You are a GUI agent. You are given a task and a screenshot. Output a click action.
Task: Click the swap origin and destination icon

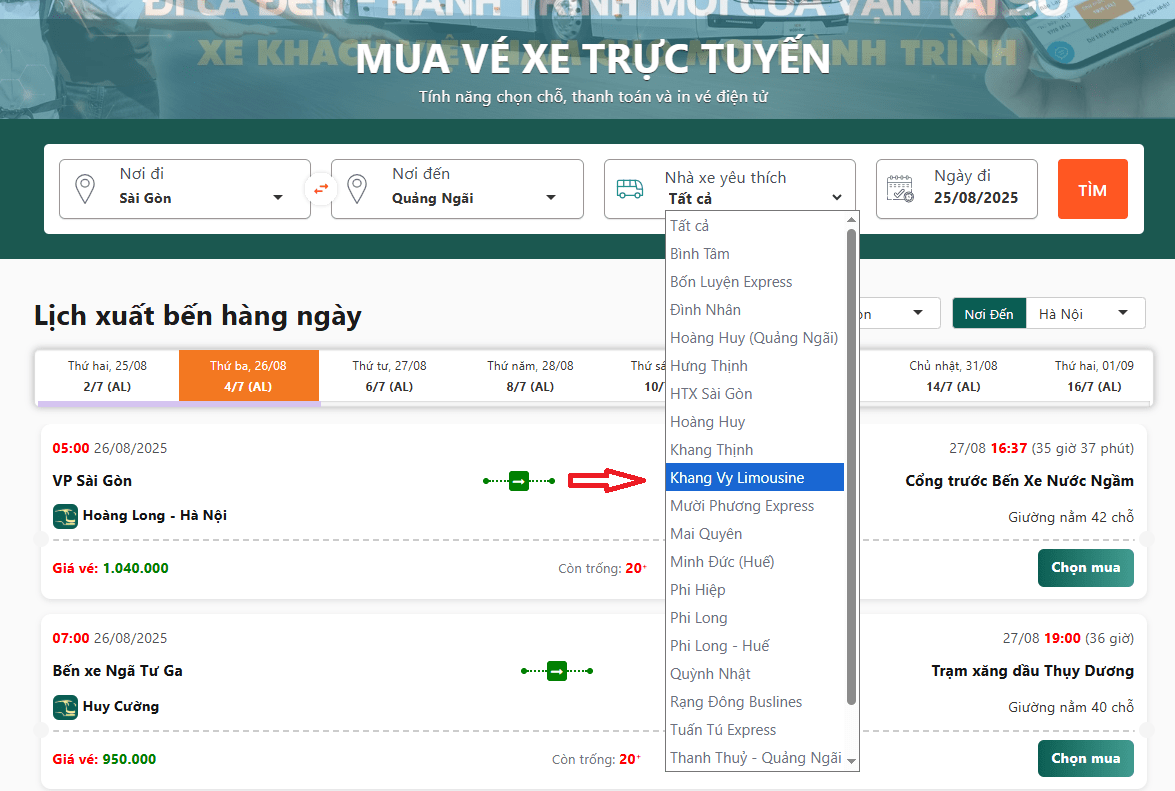321,188
